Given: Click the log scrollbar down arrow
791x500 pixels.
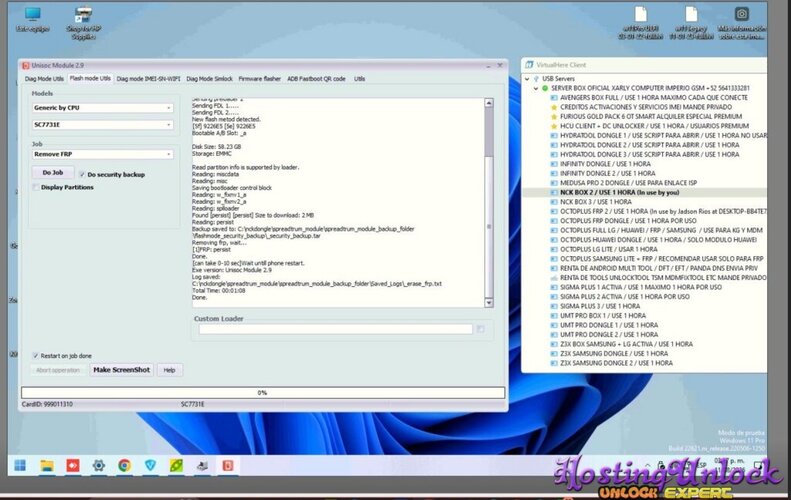Looking at the screenshot, I should tap(488, 302).
